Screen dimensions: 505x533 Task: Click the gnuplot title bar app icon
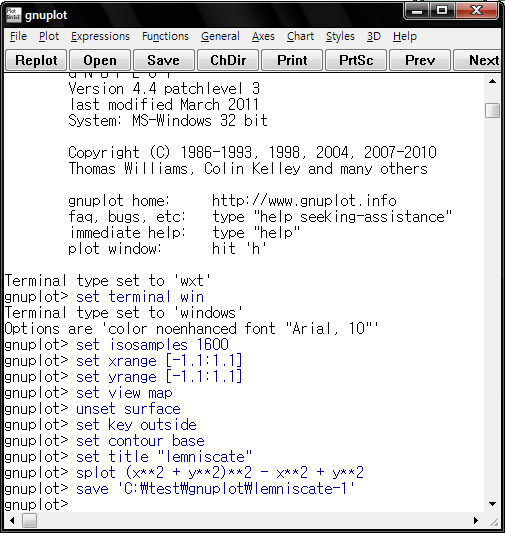pos(14,15)
